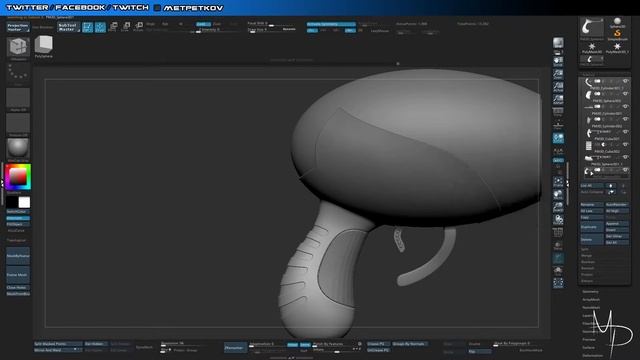640x360 pixels.
Task: Toggle Transp transparency icon
Action: click(558, 246)
